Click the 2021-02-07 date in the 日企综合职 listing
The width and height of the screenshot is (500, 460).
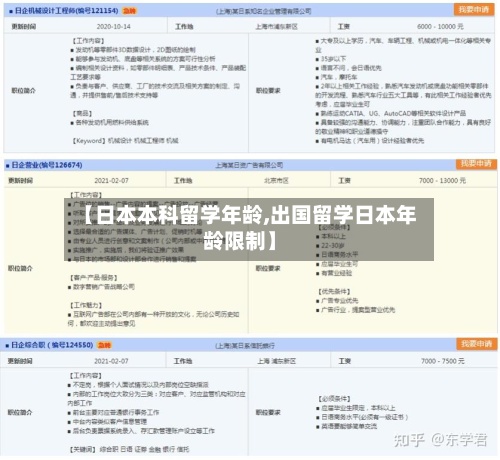click(111, 361)
